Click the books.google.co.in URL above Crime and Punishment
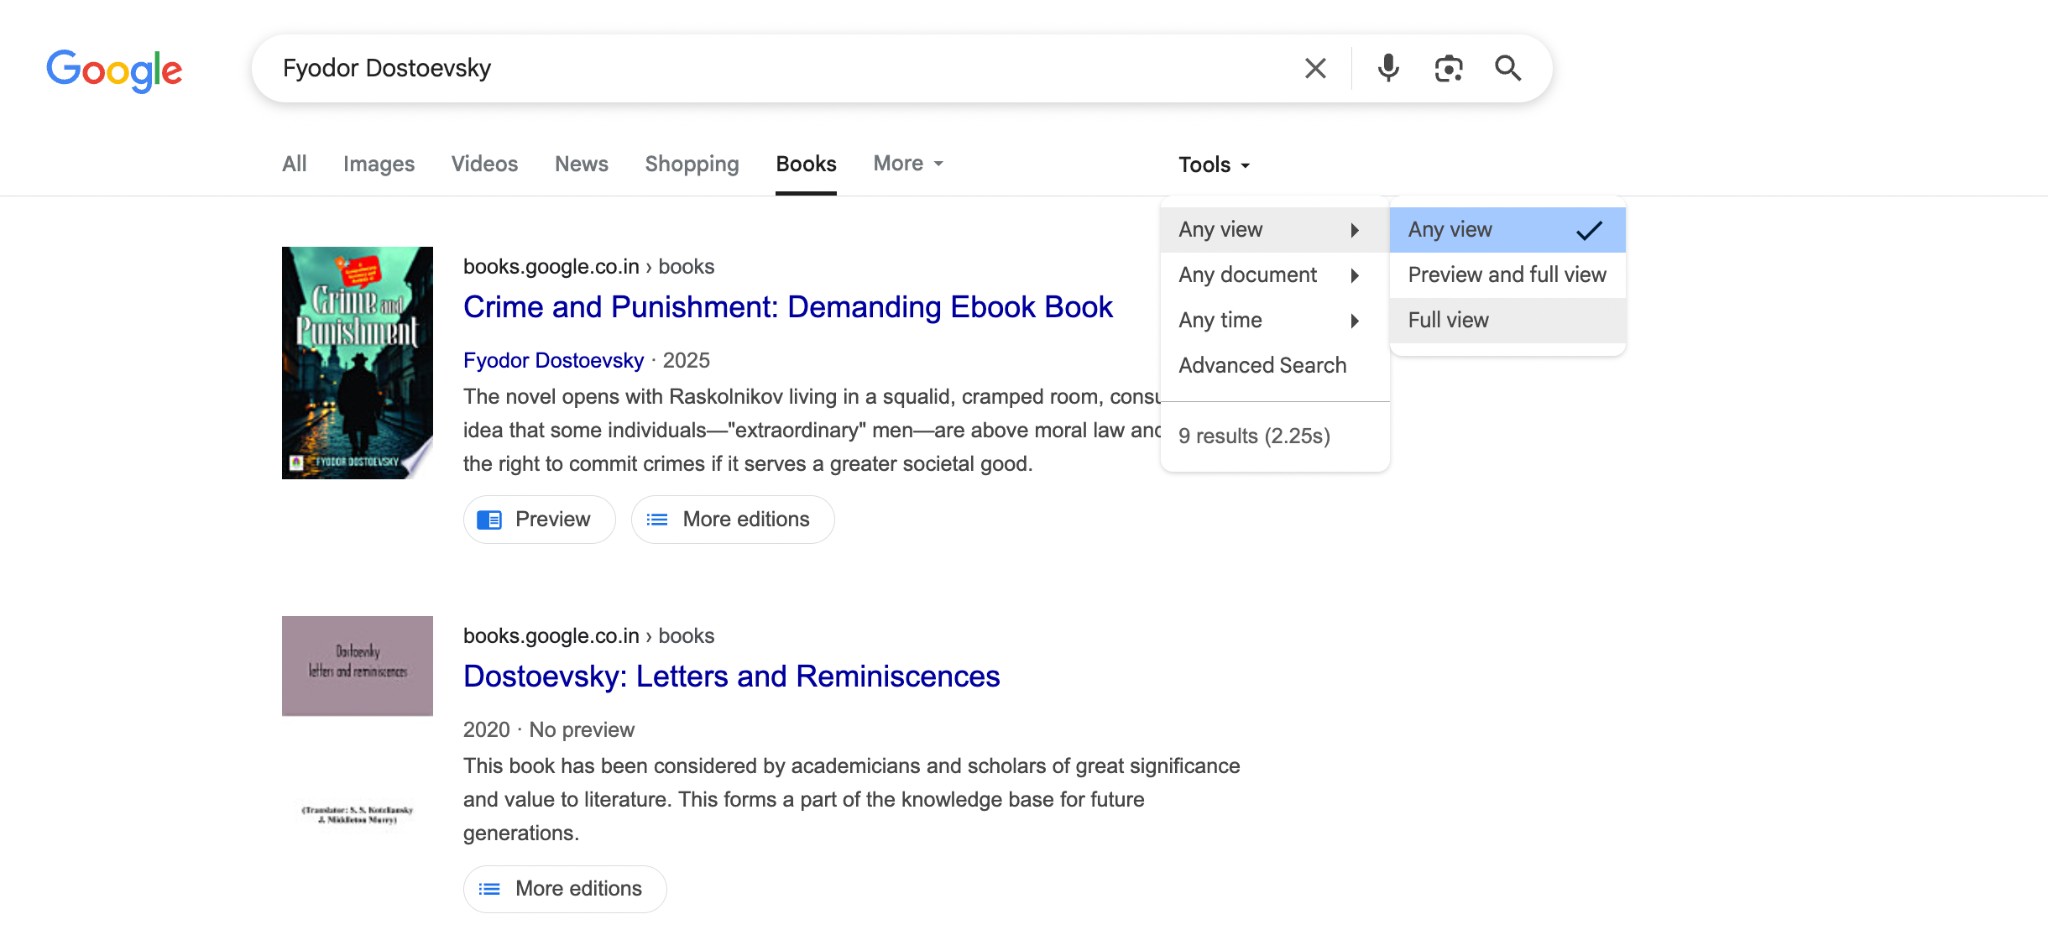The image size is (2048, 943). click(588, 267)
